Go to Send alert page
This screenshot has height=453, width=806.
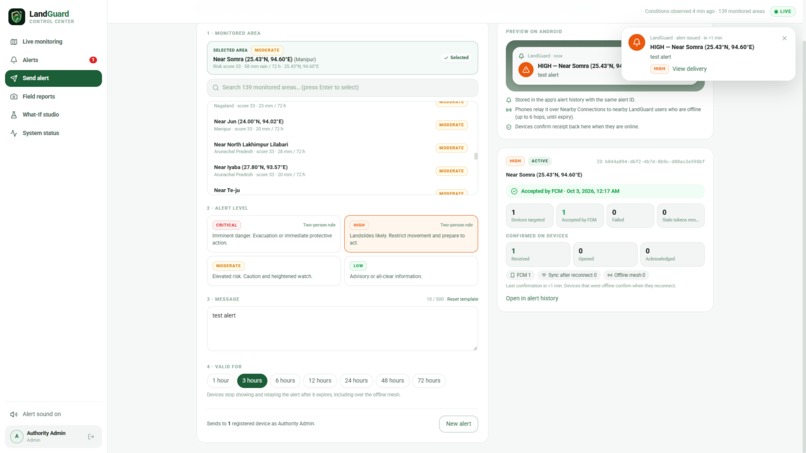coord(53,78)
